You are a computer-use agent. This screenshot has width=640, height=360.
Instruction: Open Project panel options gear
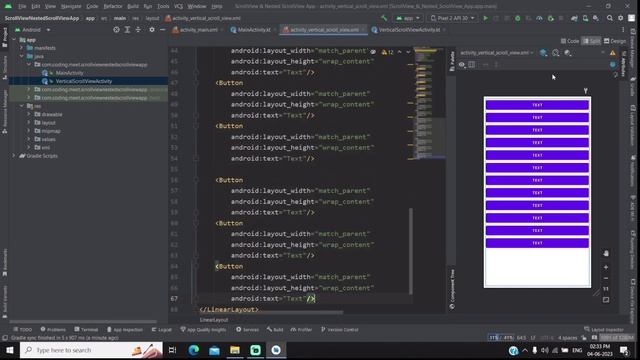(x=152, y=30)
